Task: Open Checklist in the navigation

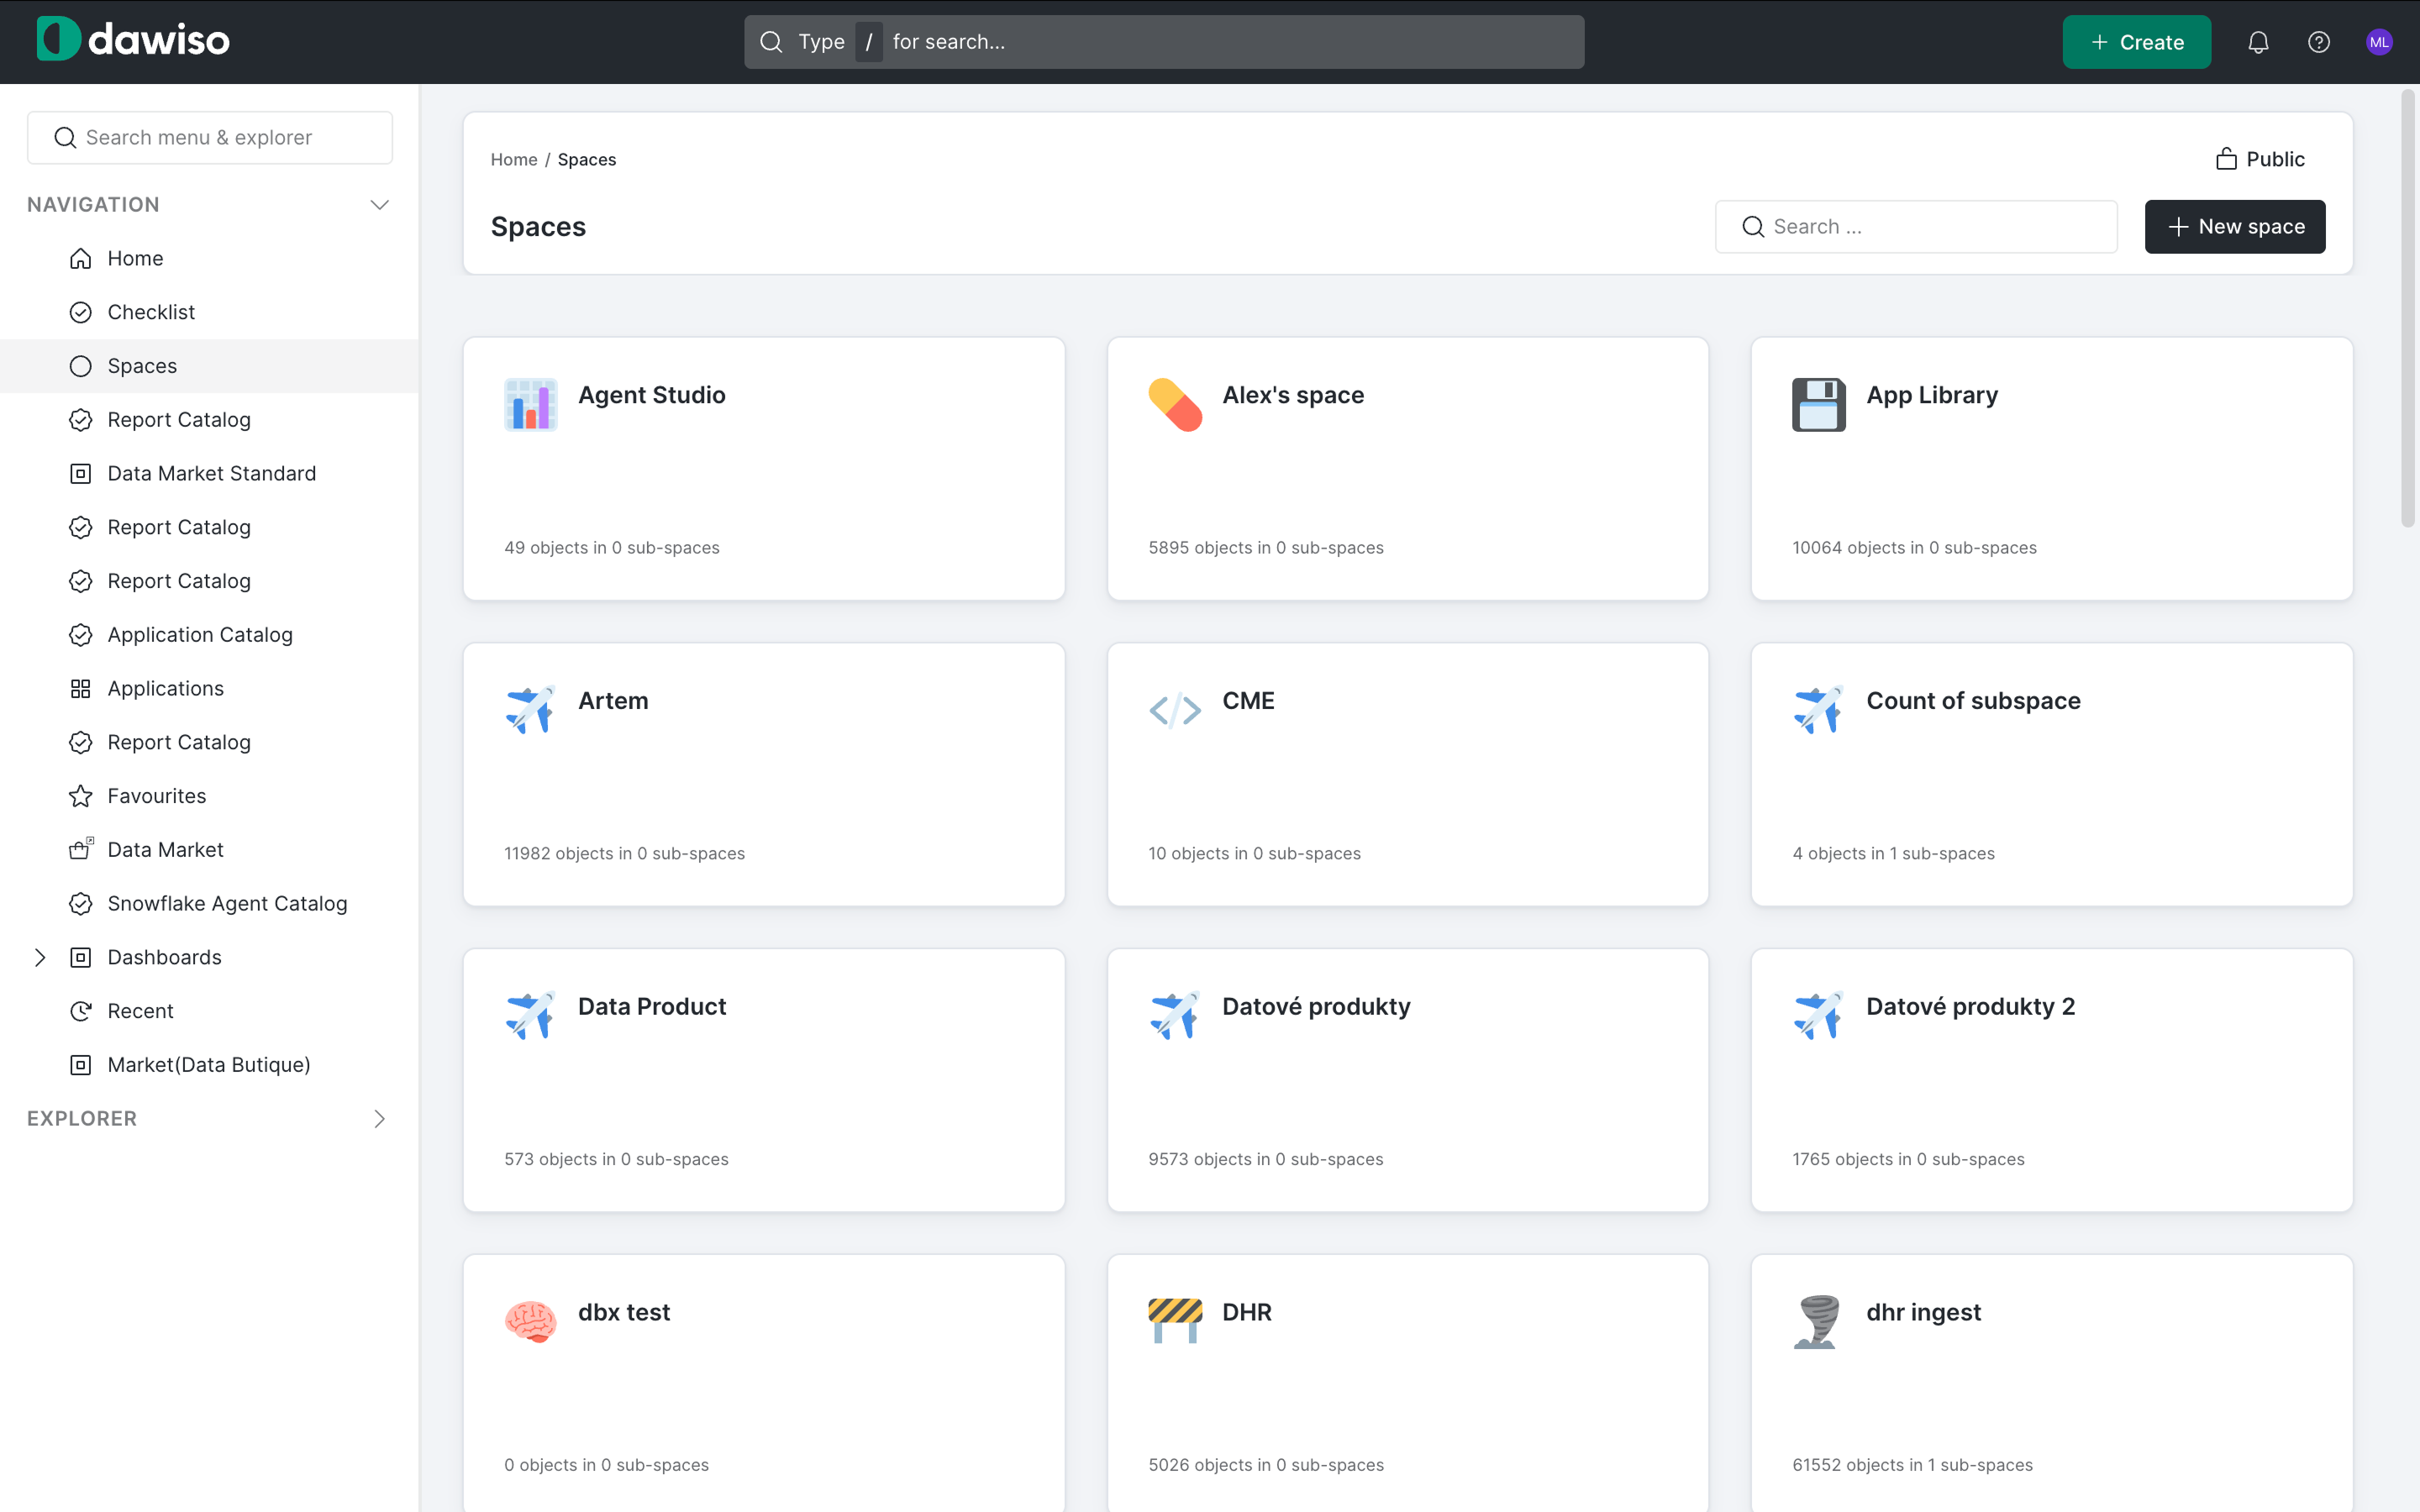Action: pyautogui.click(x=210, y=312)
